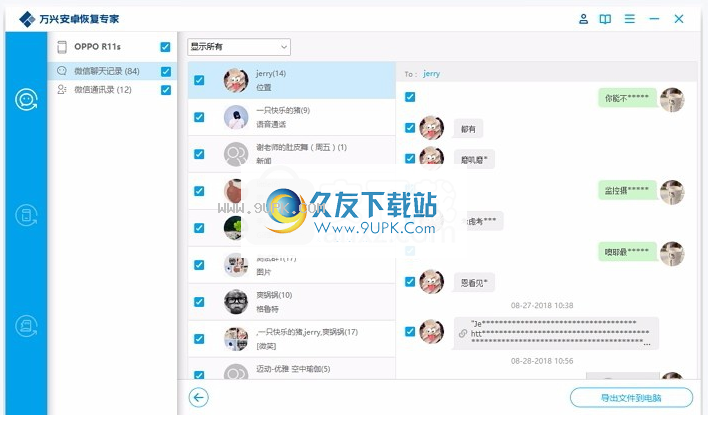The height and width of the screenshot is (422, 708).
Task: Uncheck checkbox beside the 你能不 message
Action: [x=410, y=97]
